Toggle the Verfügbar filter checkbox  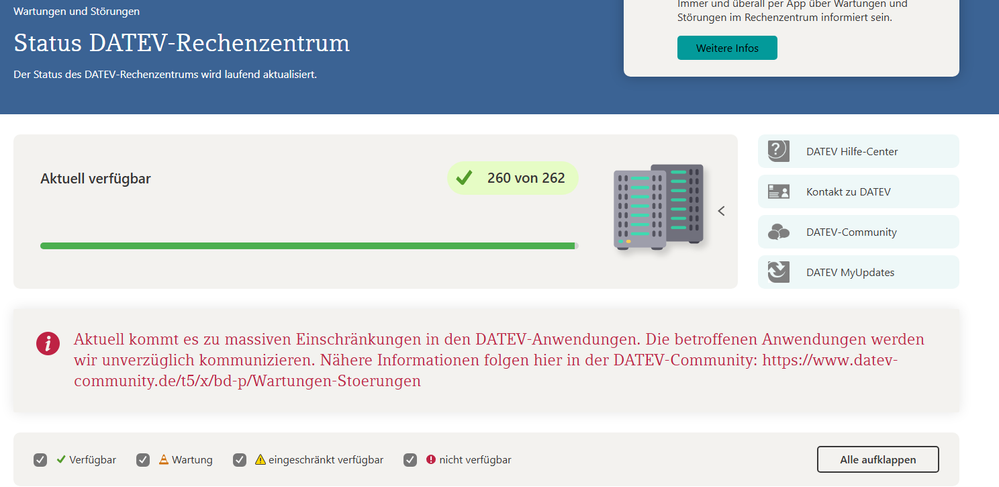click(40, 460)
